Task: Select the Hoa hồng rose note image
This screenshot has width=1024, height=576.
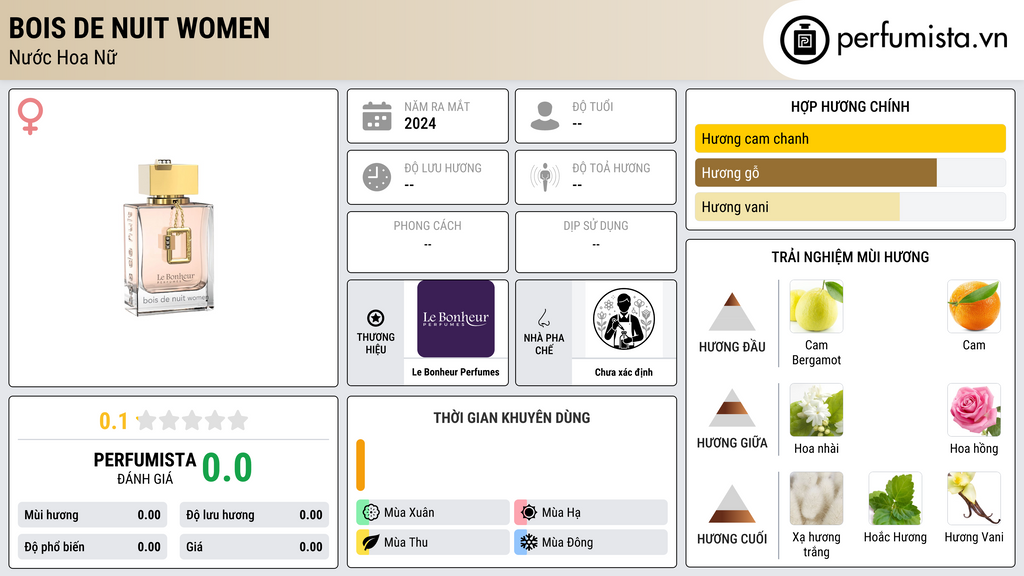Action: 974,410
